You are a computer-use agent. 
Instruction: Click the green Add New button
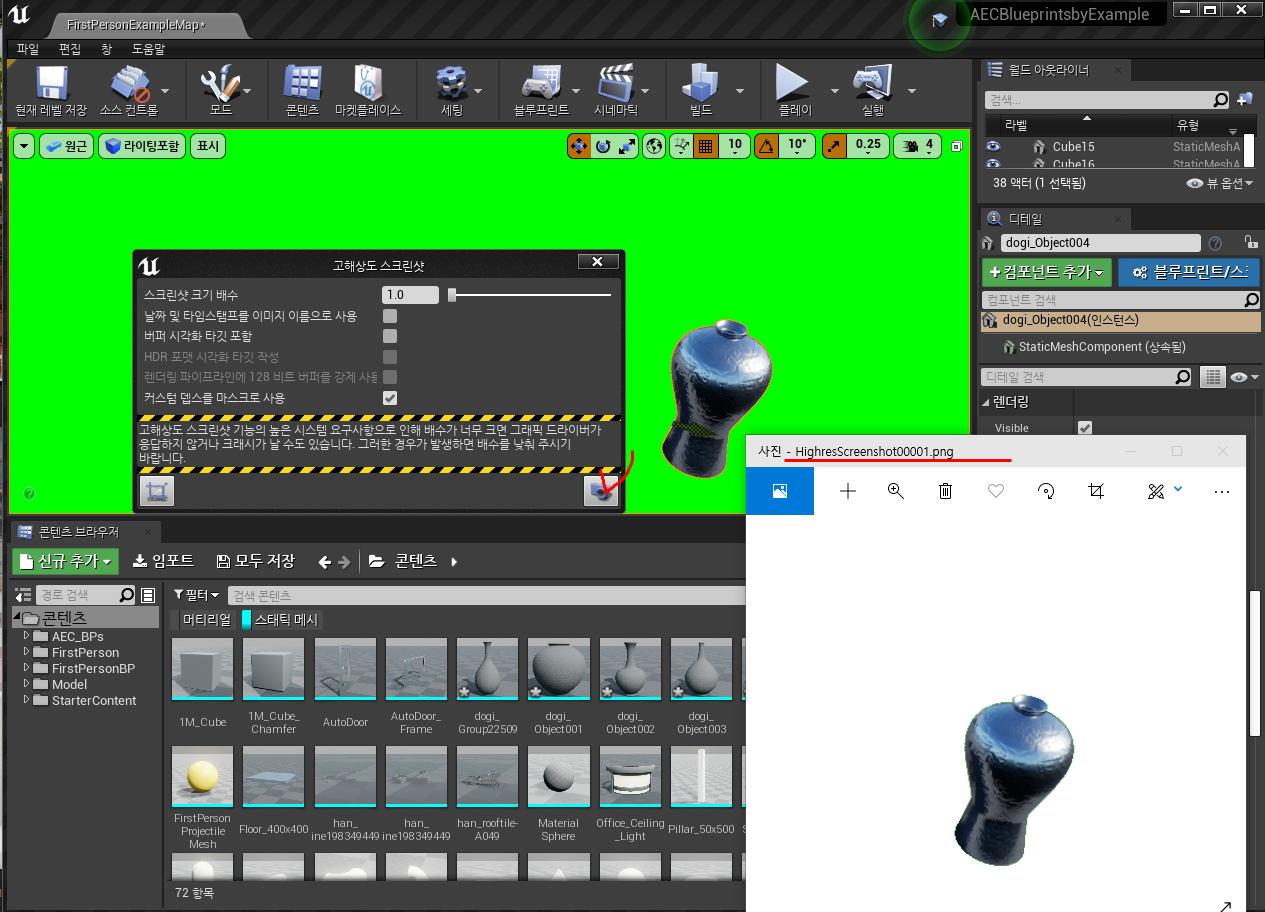pos(66,561)
